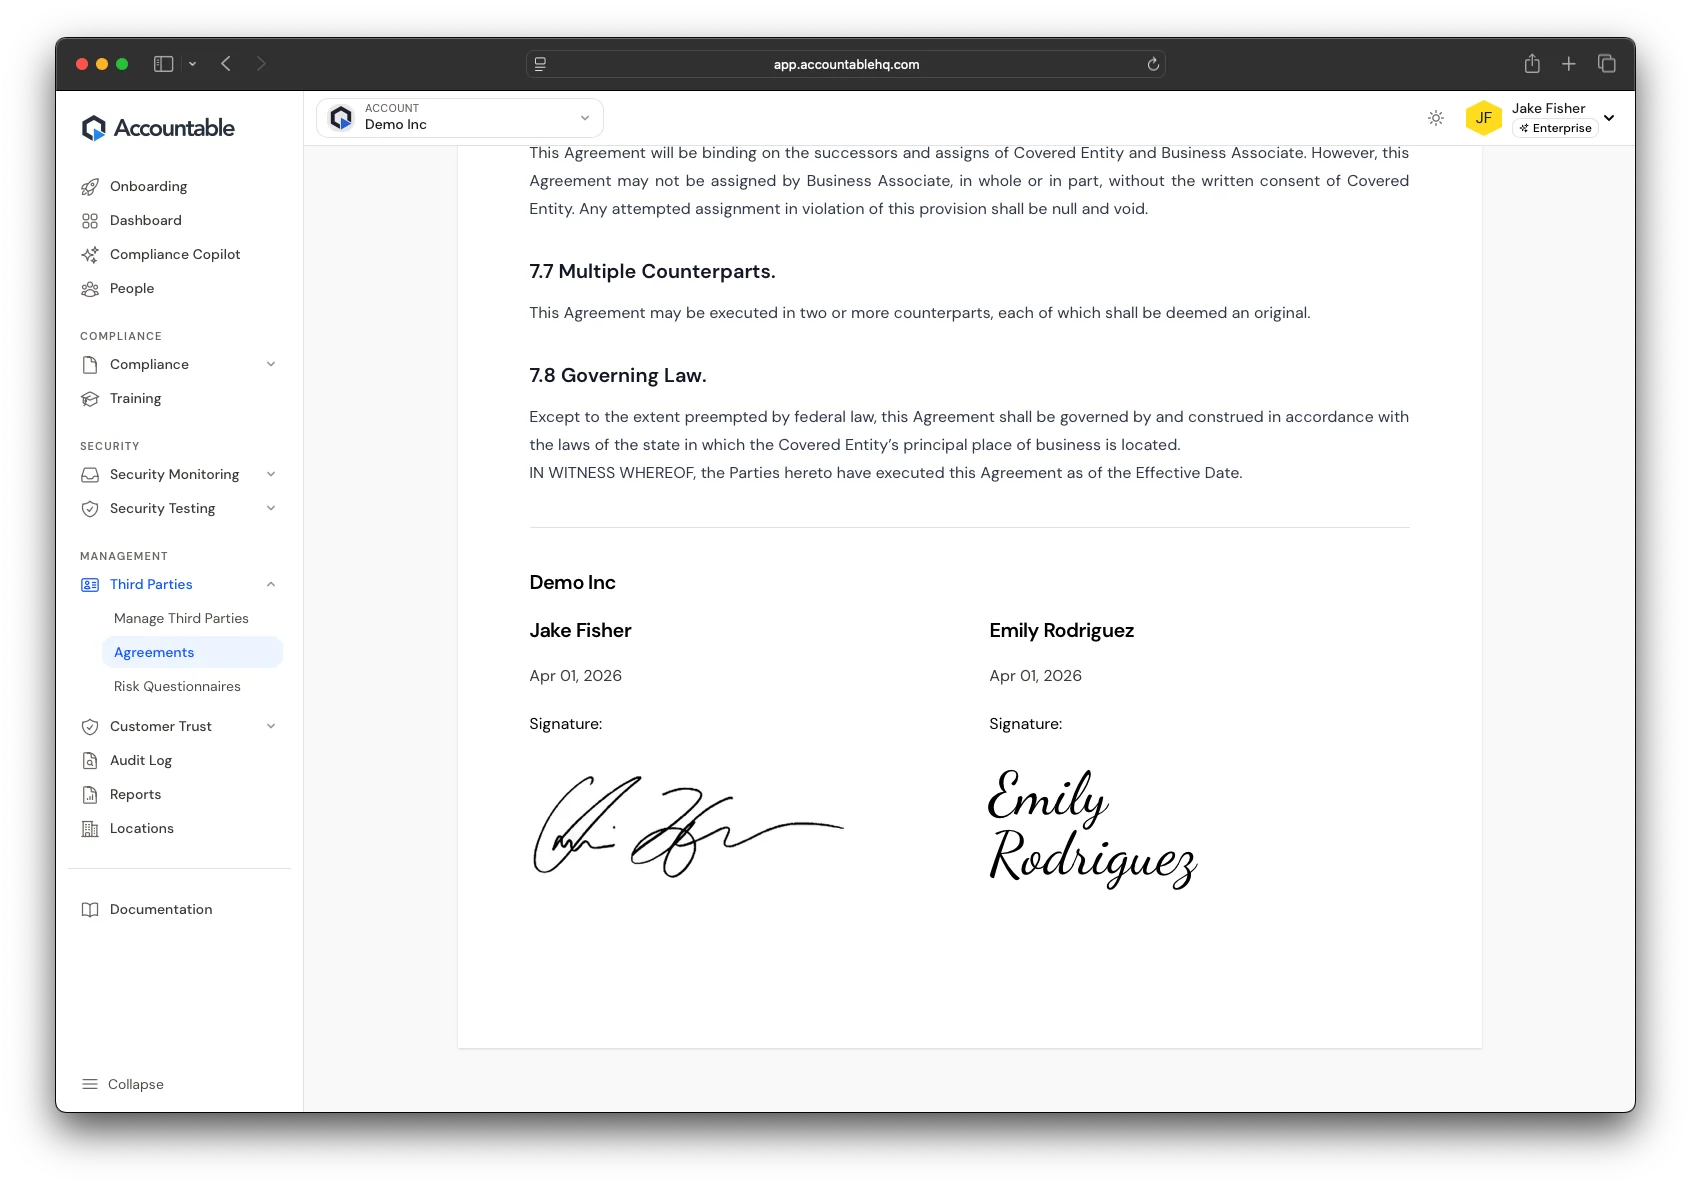Open the Reports link

[x=136, y=795]
